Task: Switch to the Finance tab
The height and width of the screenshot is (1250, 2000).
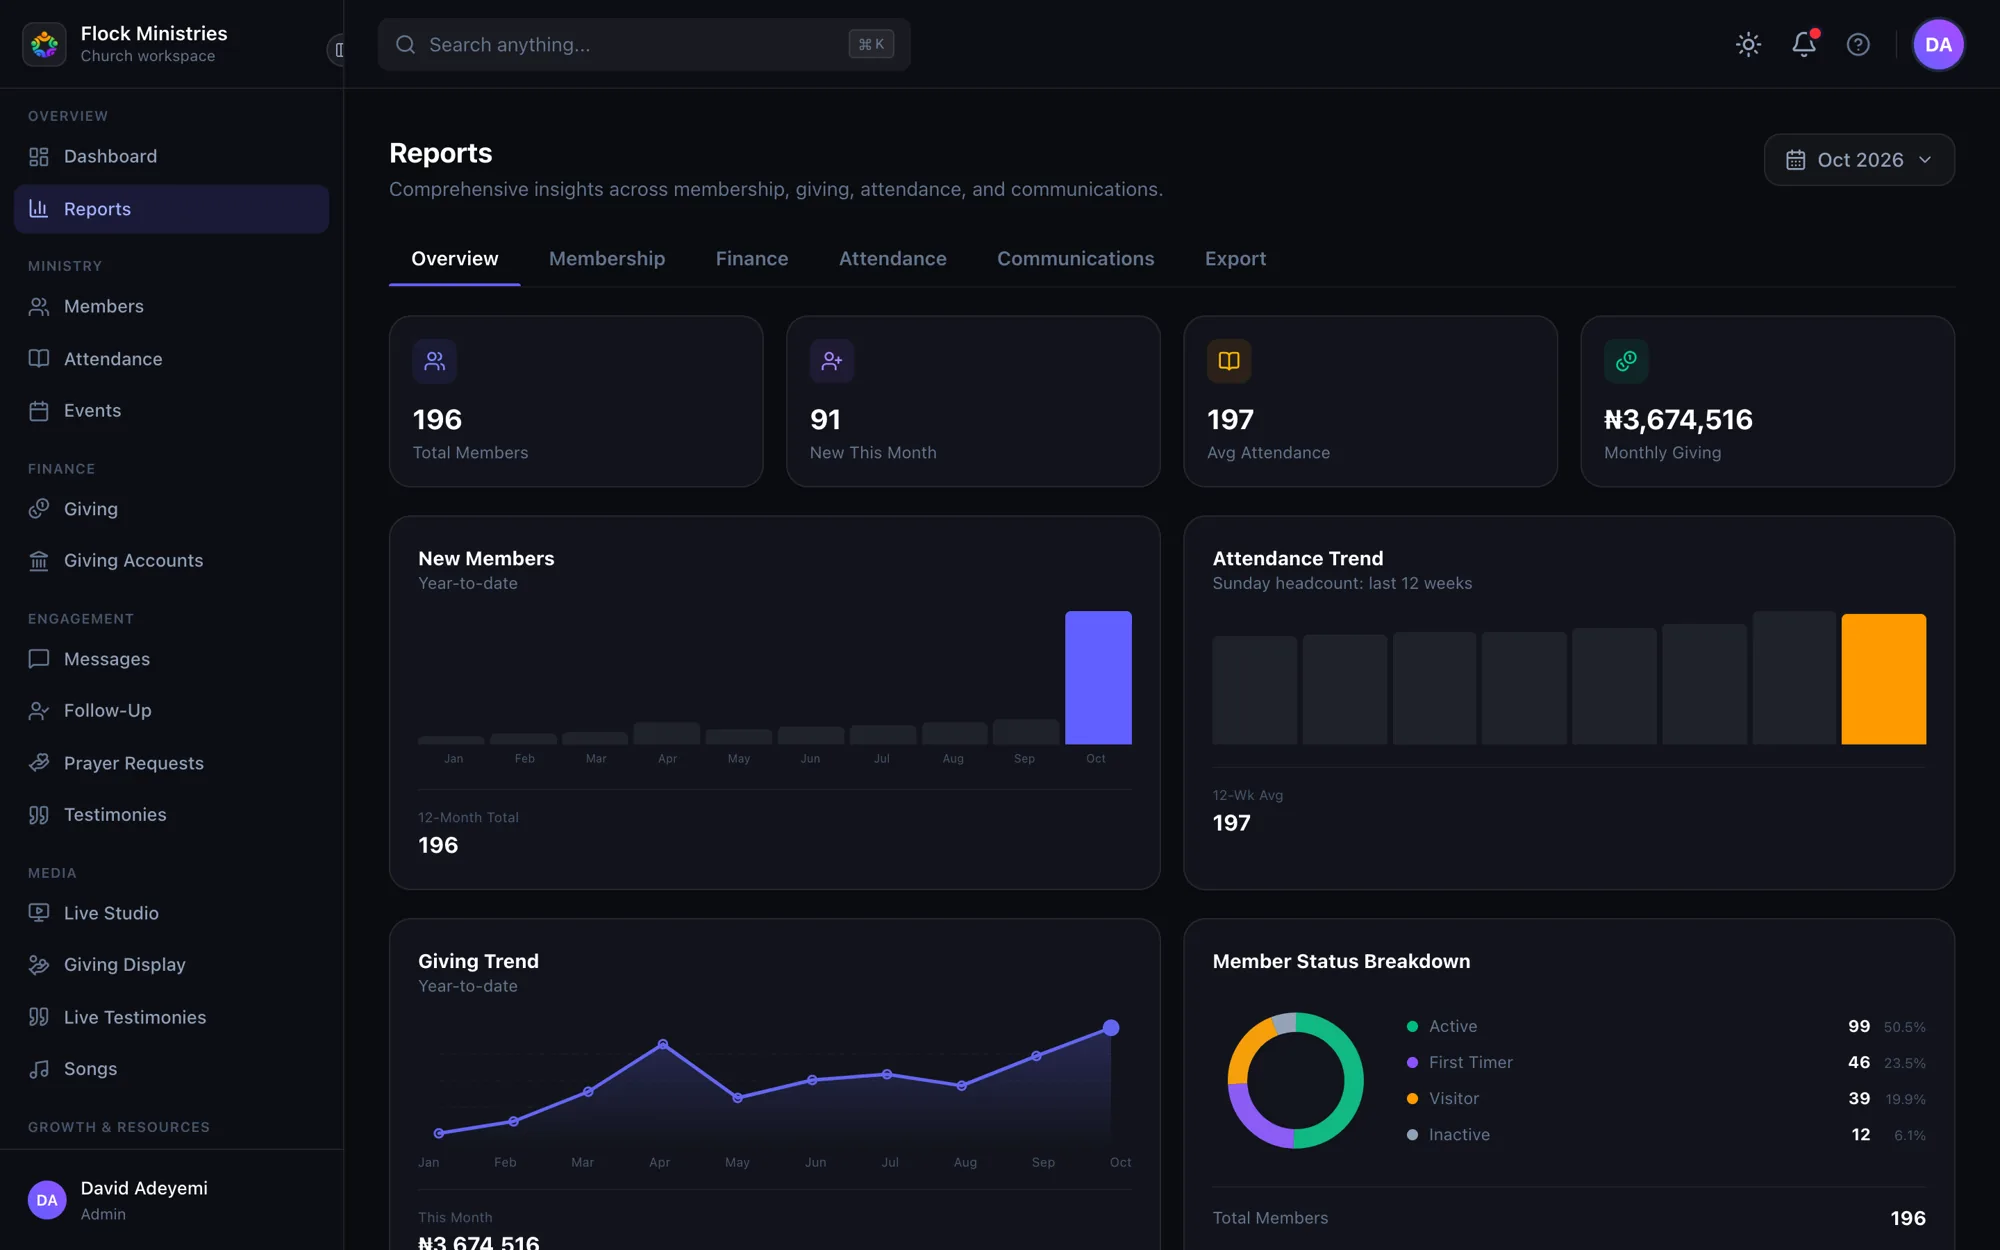Action: 752,259
